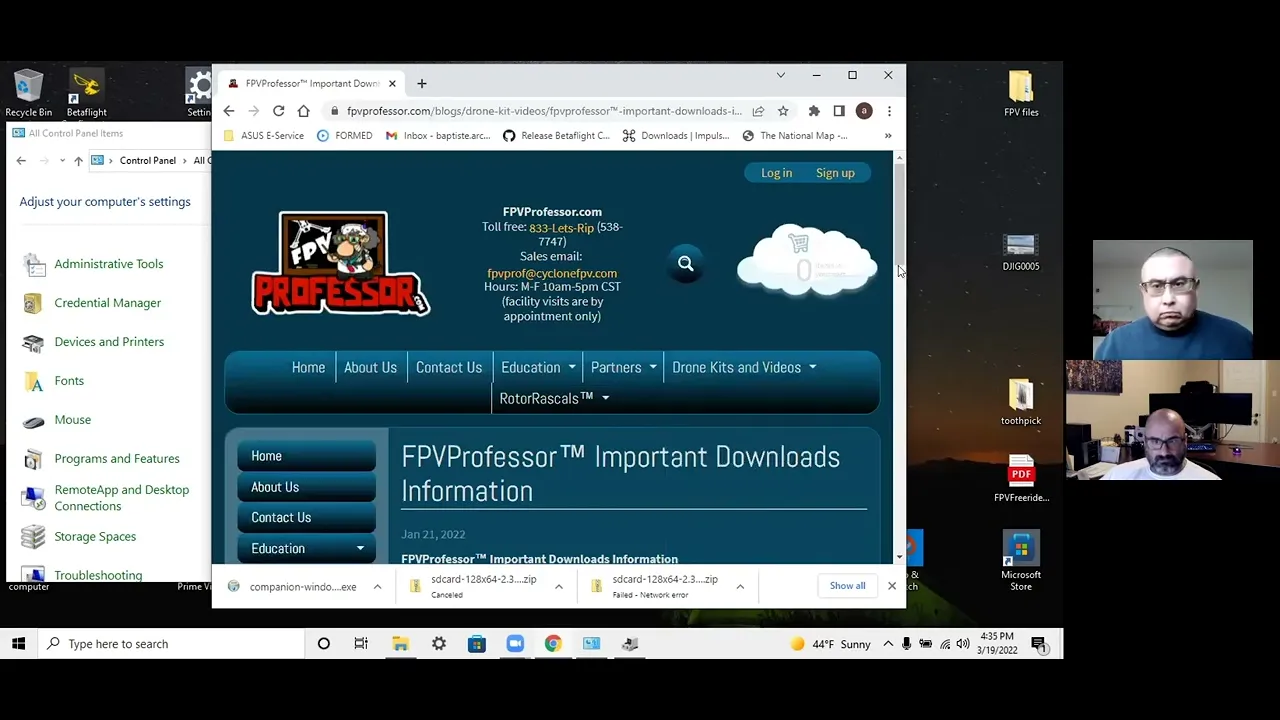Open the Betaflight desktop shortcut
1280x720 pixels.
coord(86,93)
